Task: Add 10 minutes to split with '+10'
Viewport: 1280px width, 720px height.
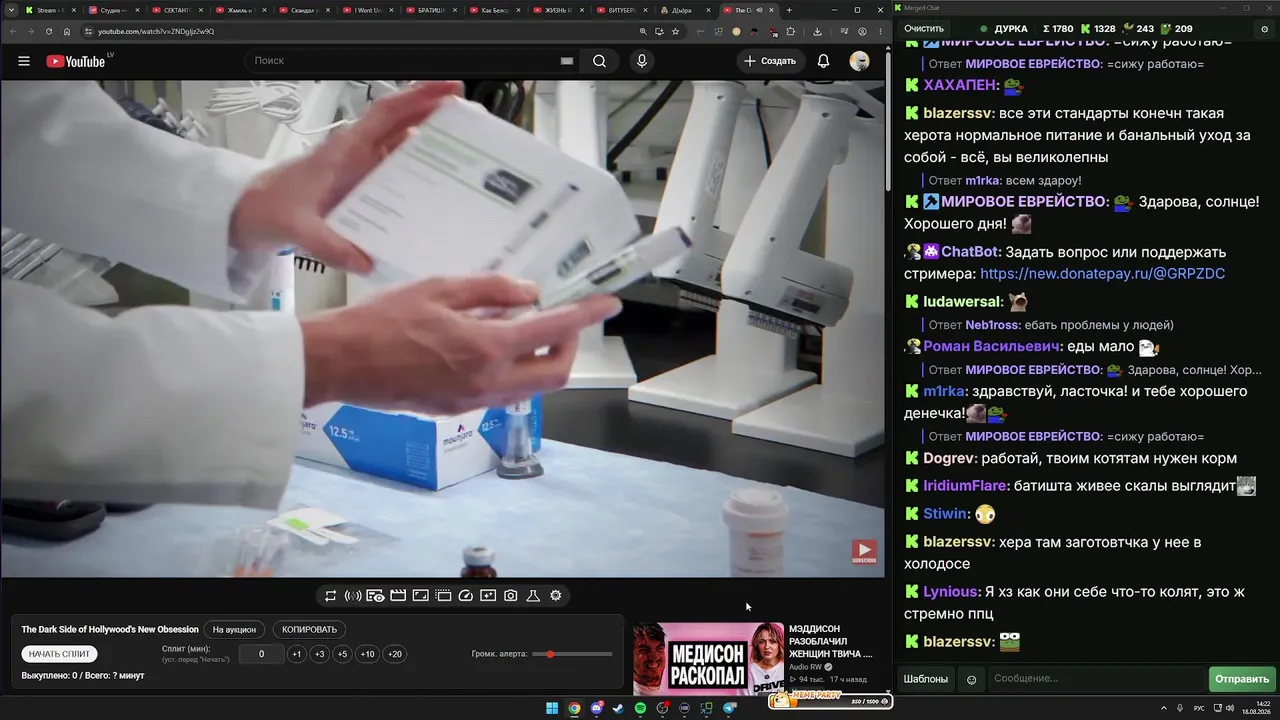Action: pyautogui.click(x=368, y=654)
